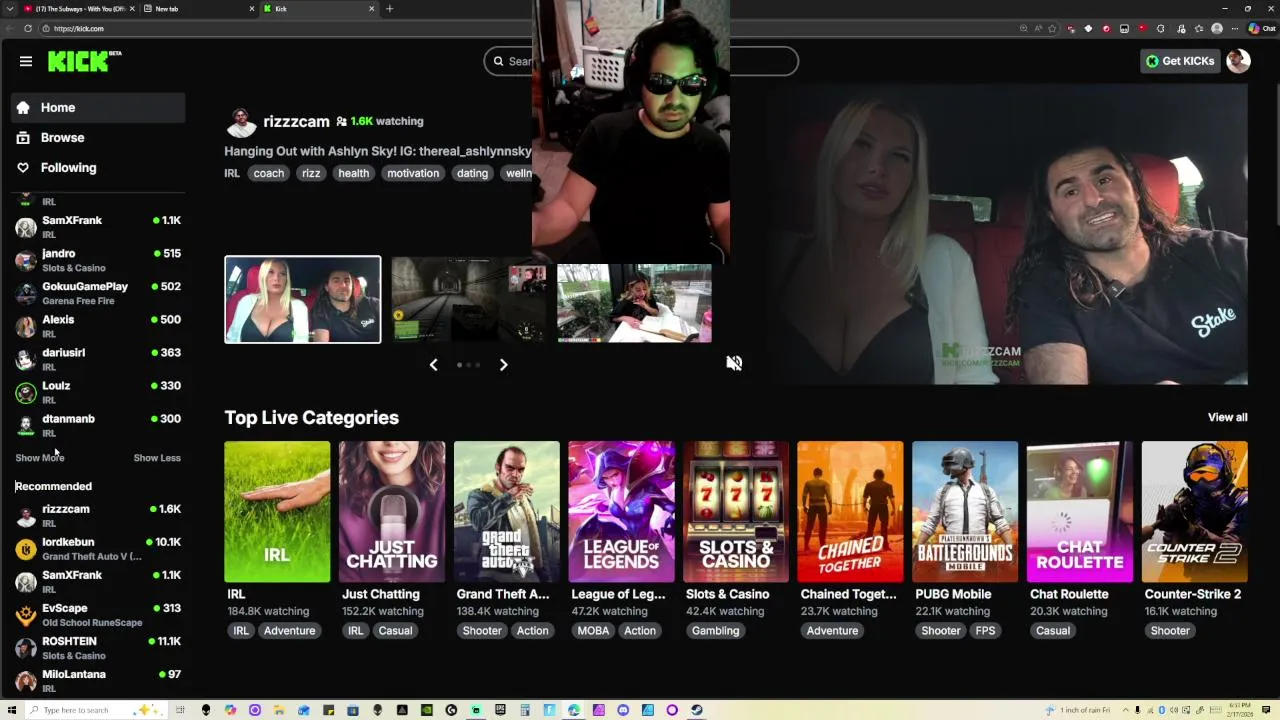Click the Get KICKs button
The width and height of the screenshot is (1280, 720).
[1180, 61]
